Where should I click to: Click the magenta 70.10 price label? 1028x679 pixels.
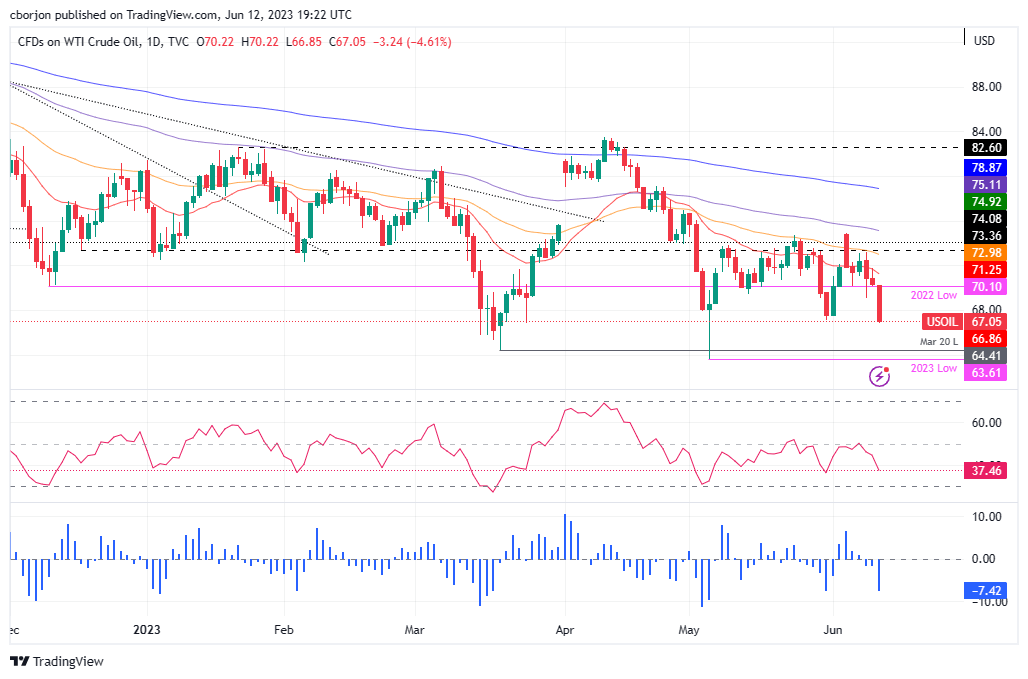(984, 287)
